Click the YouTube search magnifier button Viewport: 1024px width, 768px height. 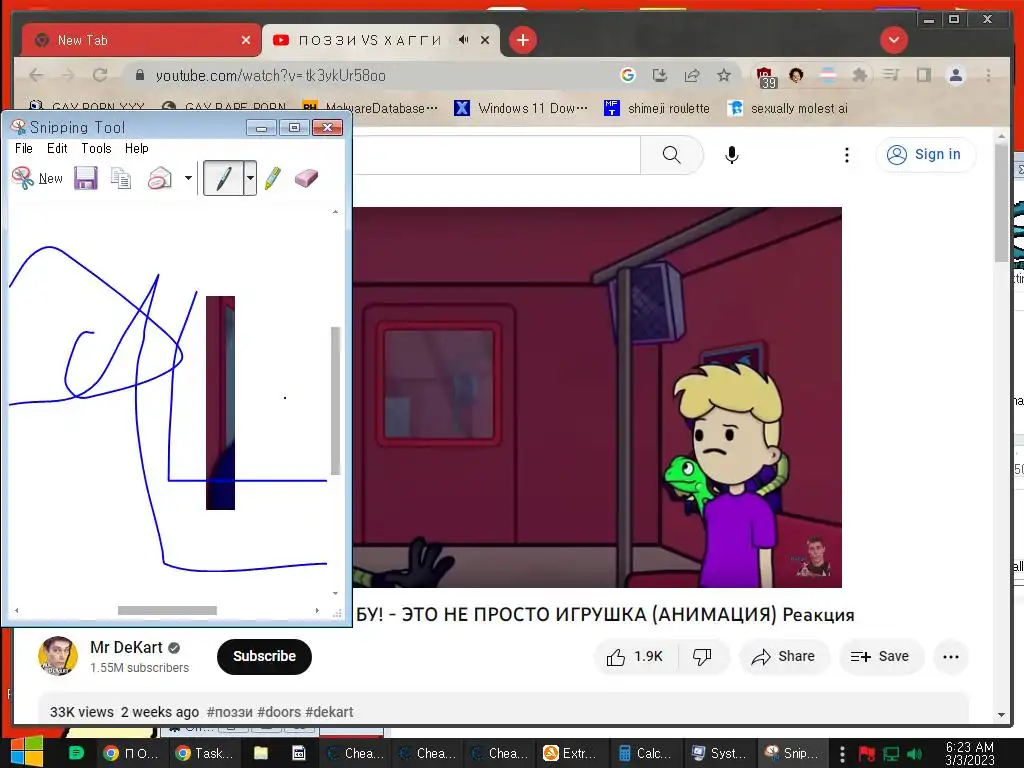point(671,155)
